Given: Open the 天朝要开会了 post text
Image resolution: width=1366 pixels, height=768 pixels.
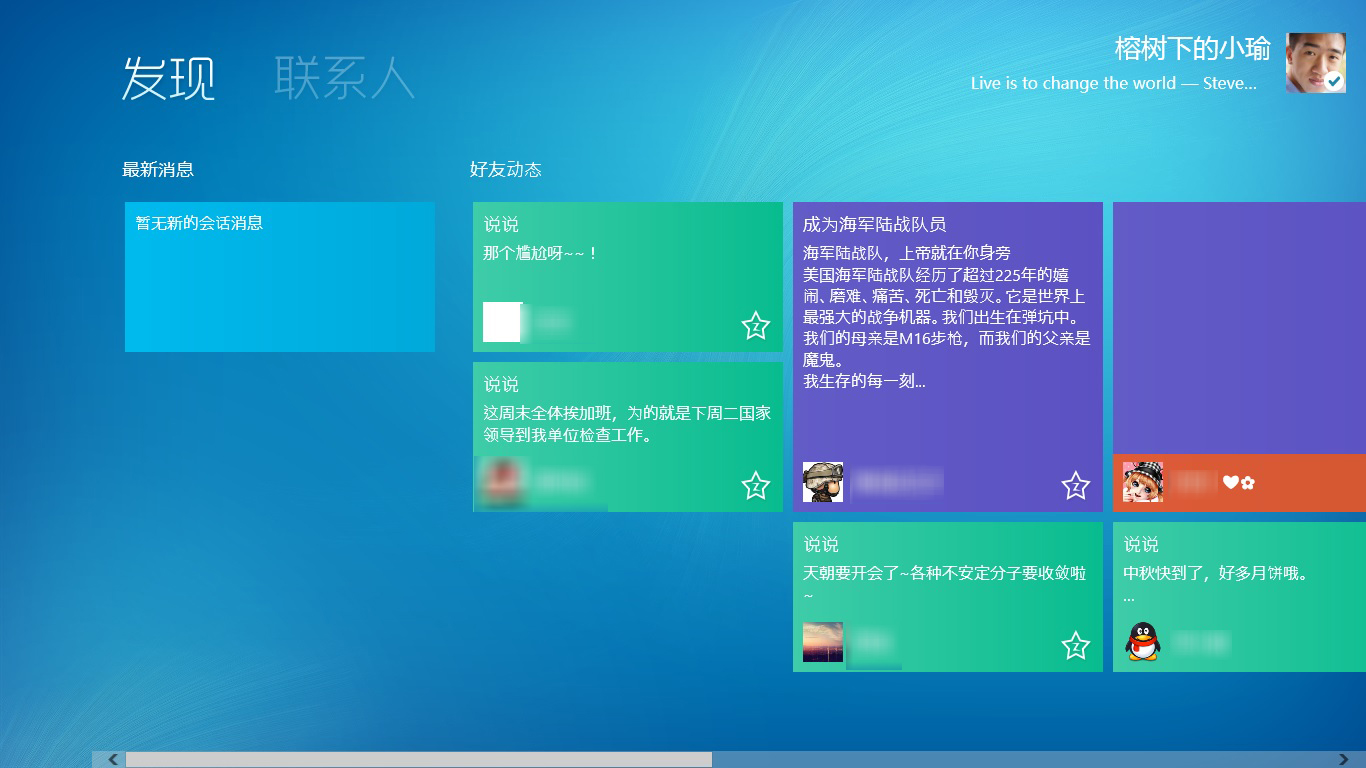Looking at the screenshot, I should click(945, 584).
